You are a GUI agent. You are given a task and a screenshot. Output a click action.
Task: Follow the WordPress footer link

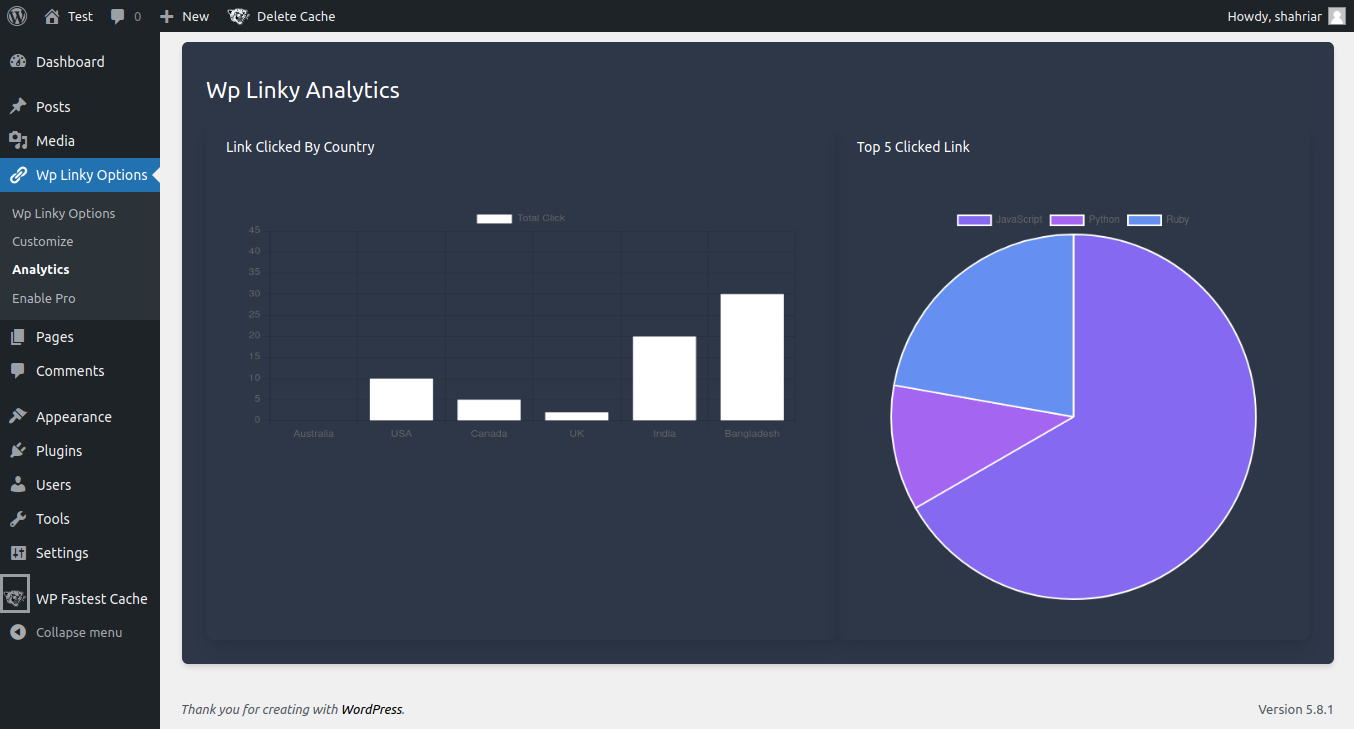click(372, 709)
